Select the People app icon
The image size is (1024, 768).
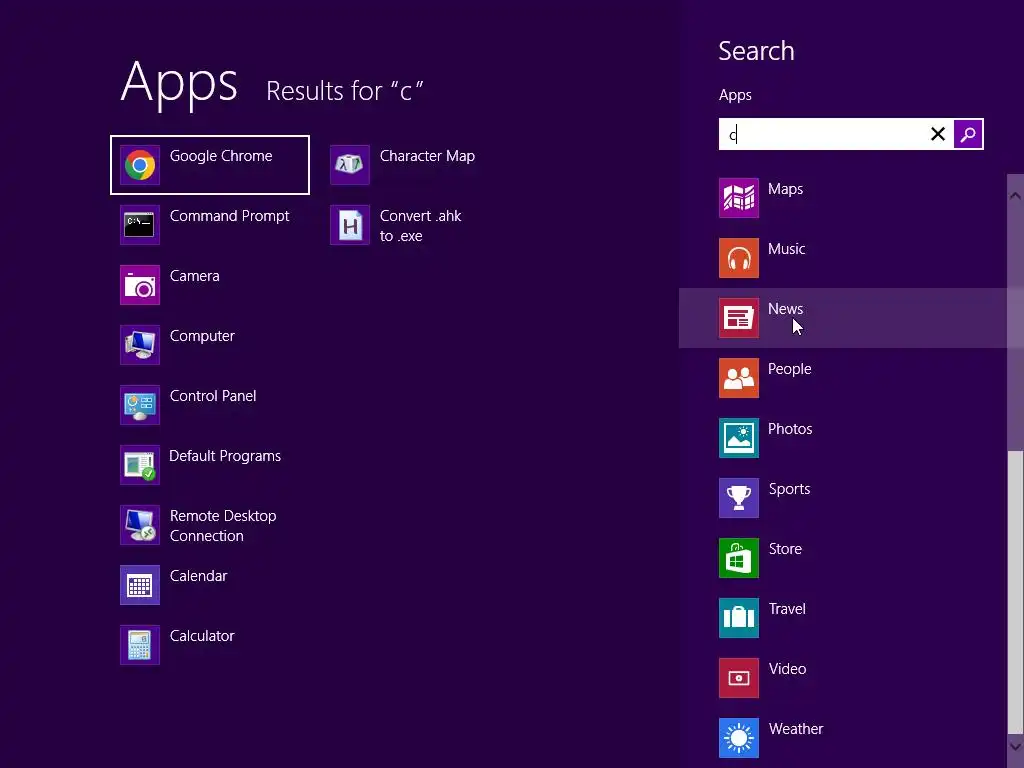[739, 378]
